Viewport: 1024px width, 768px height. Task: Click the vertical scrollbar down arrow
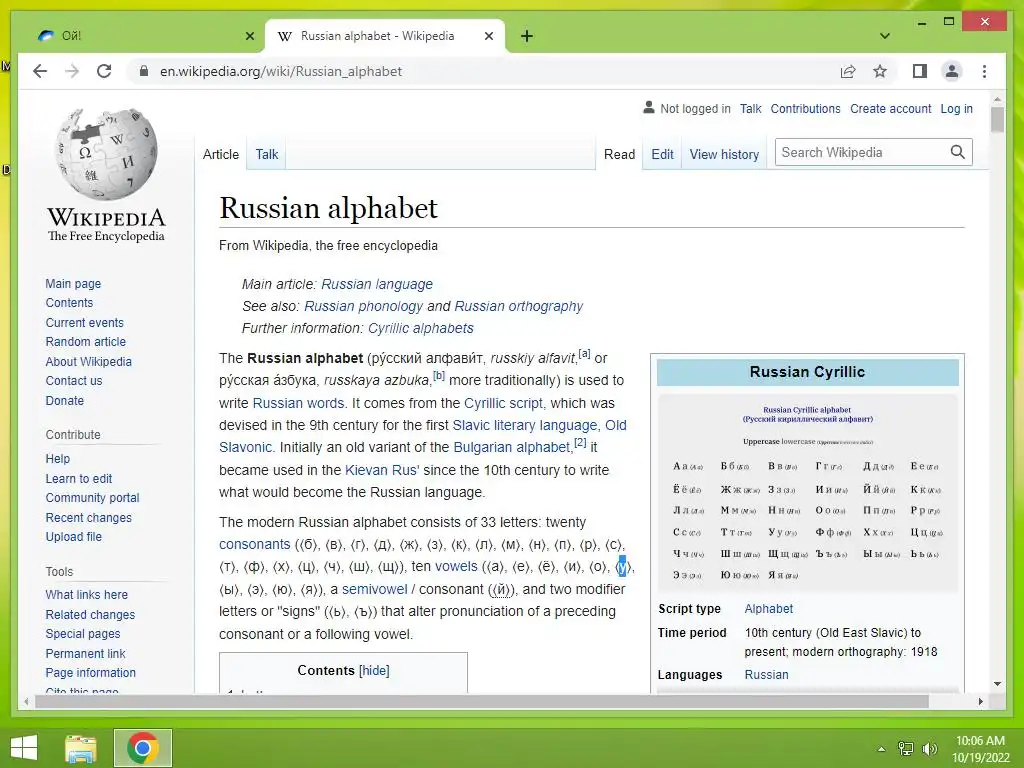pos(997,684)
